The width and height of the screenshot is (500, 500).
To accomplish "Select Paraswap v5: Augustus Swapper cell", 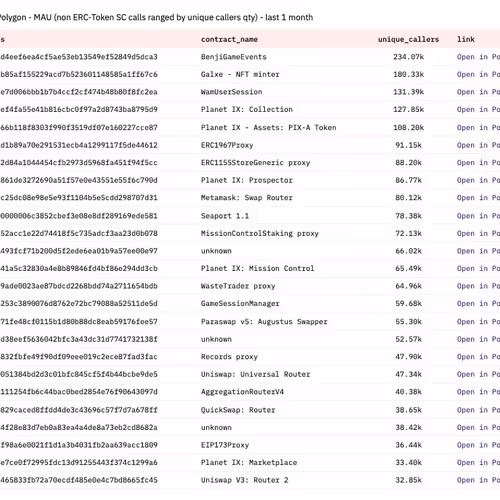I will [x=264, y=322].
